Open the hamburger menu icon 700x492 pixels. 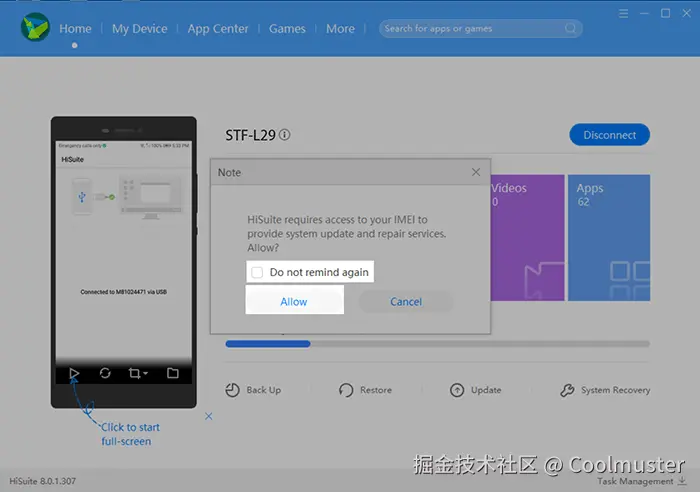coord(623,13)
